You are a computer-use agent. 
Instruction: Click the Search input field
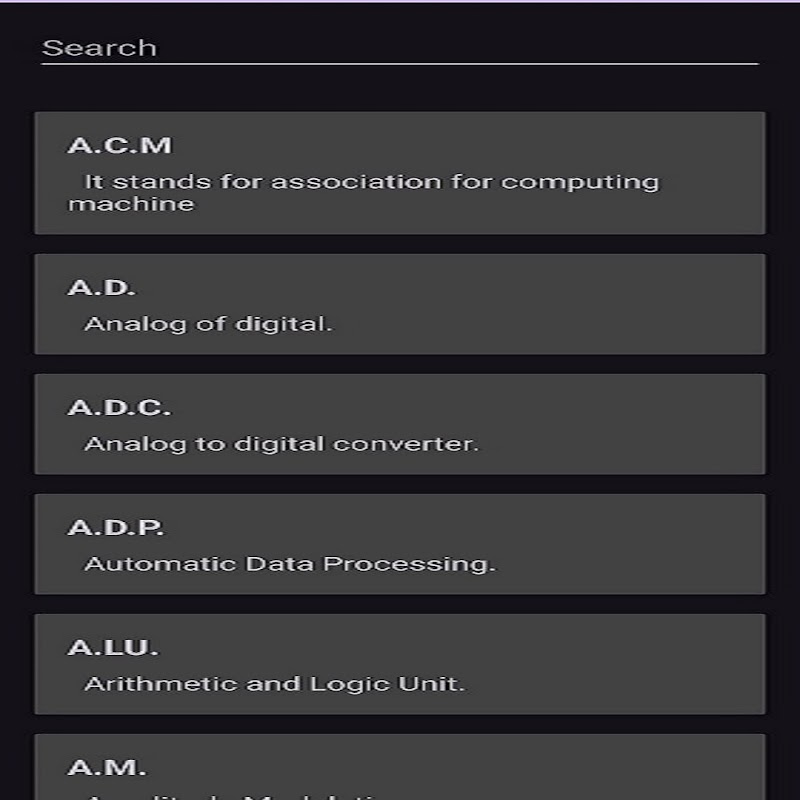tap(400, 48)
